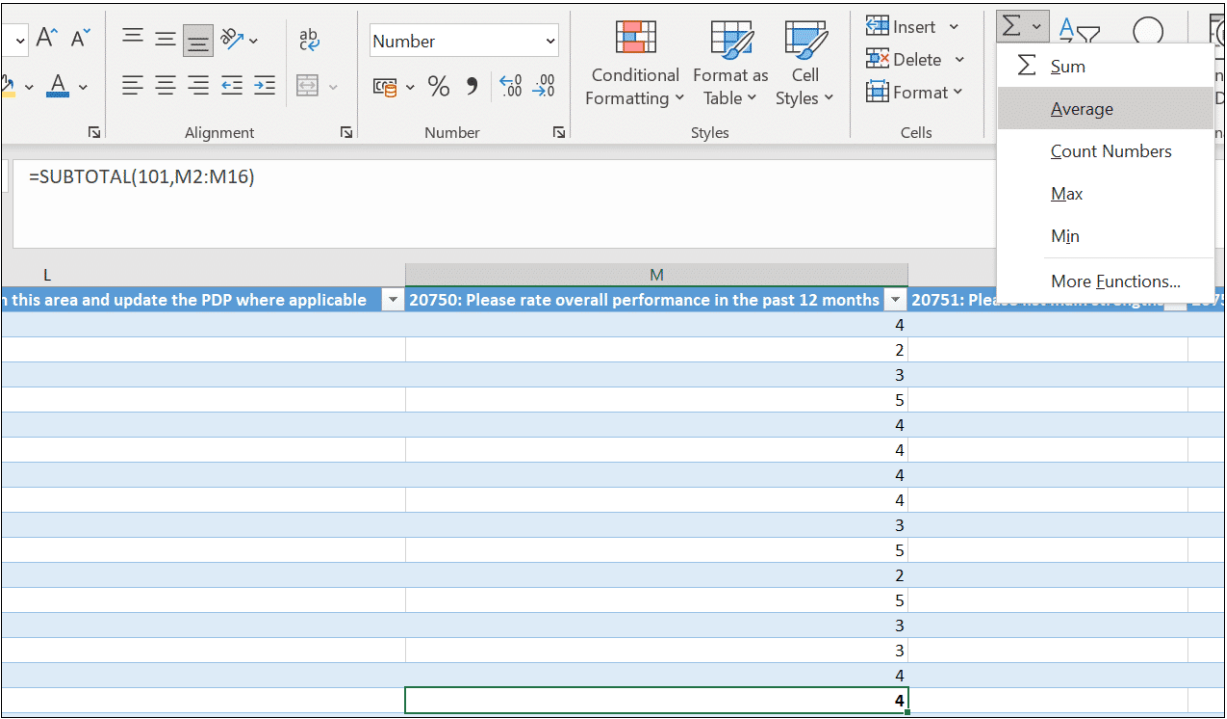Click the Delete cells button
Screen dimensions: 1227x719
[x=916, y=60]
